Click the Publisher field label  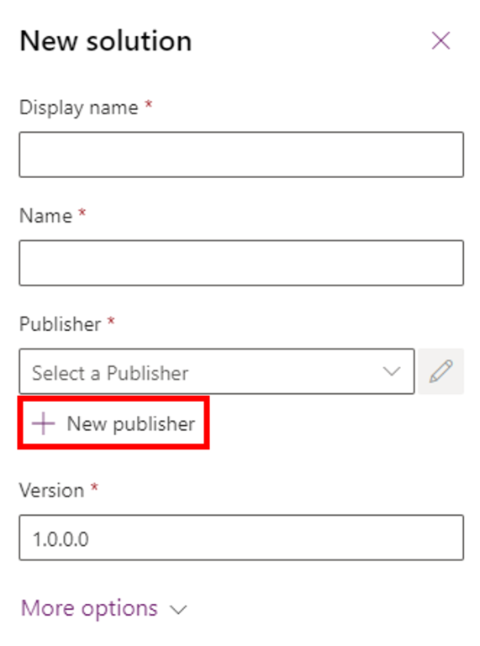coord(60,324)
